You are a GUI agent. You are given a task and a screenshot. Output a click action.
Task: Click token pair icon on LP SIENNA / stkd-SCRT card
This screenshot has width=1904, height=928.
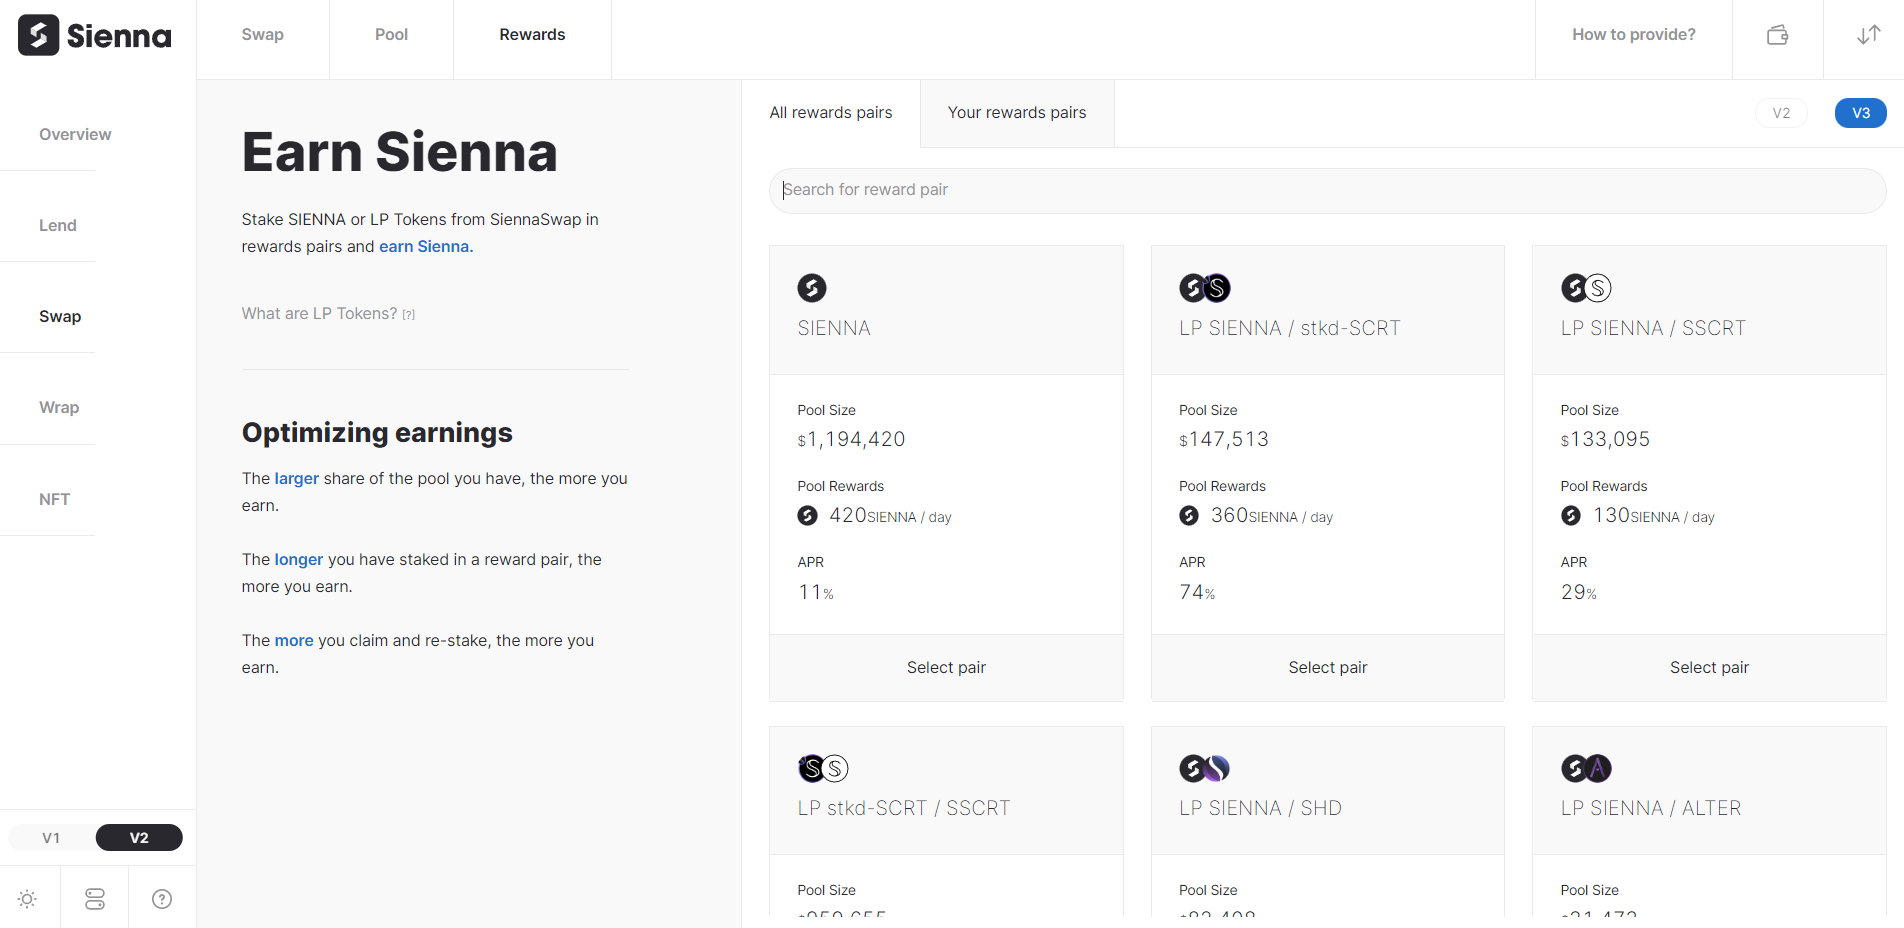pos(1205,288)
